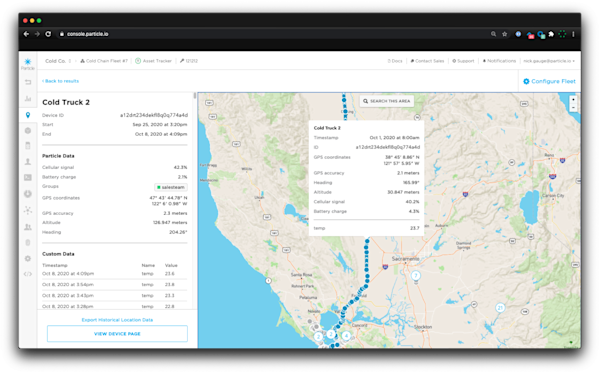The image size is (600, 374).
Task: Zoom in on the map
Action: (573, 100)
